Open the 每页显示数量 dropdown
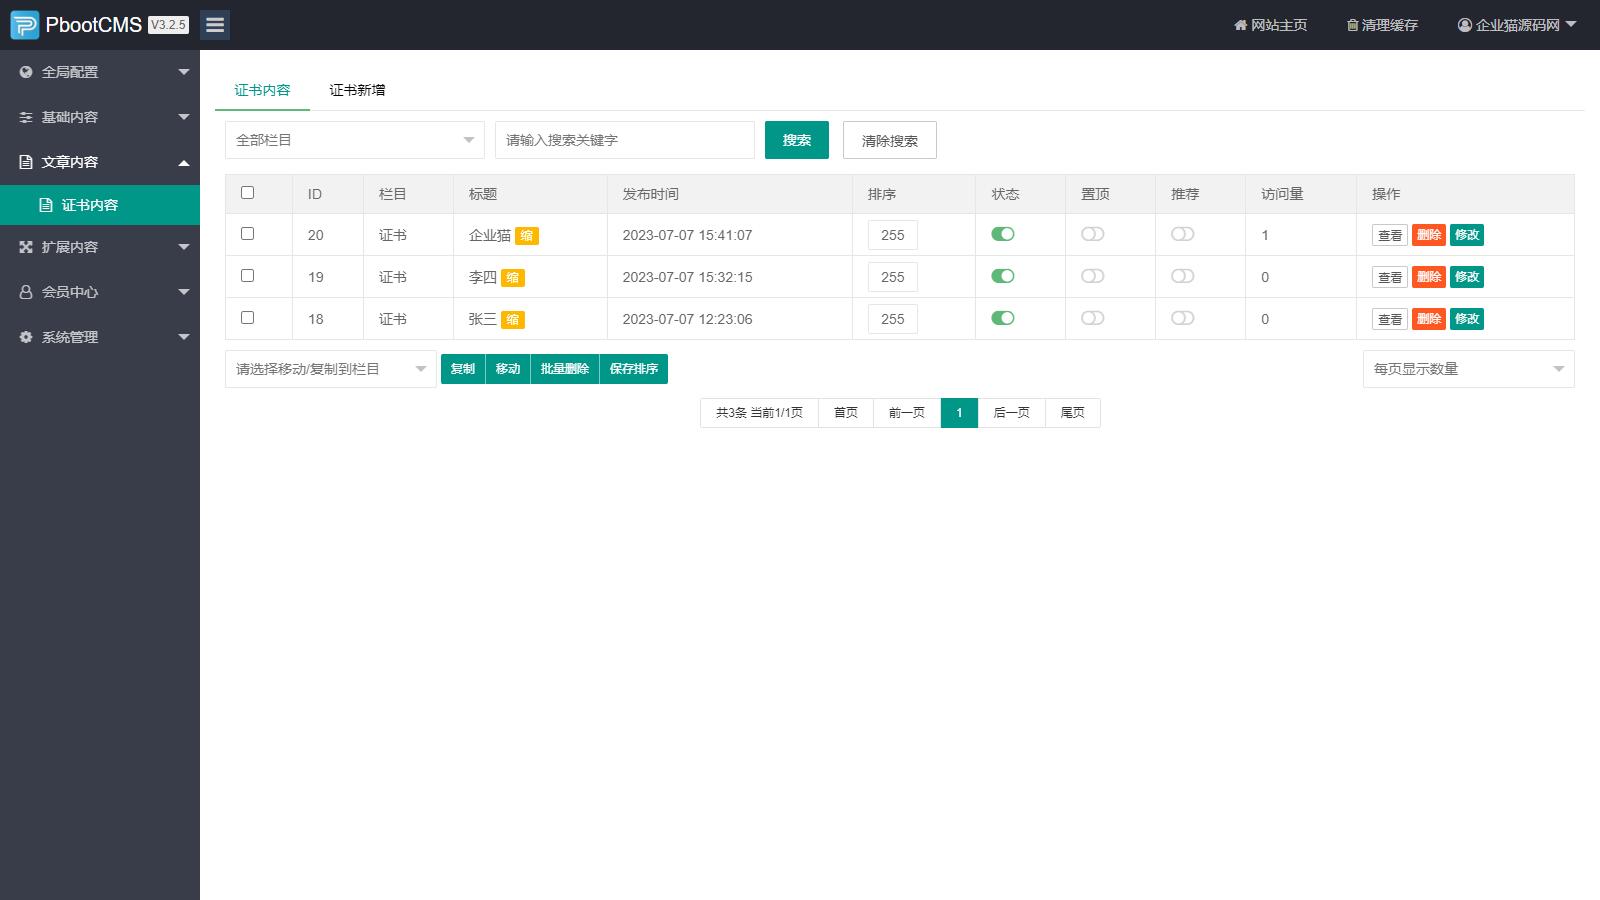The image size is (1600, 900). point(1467,369)
